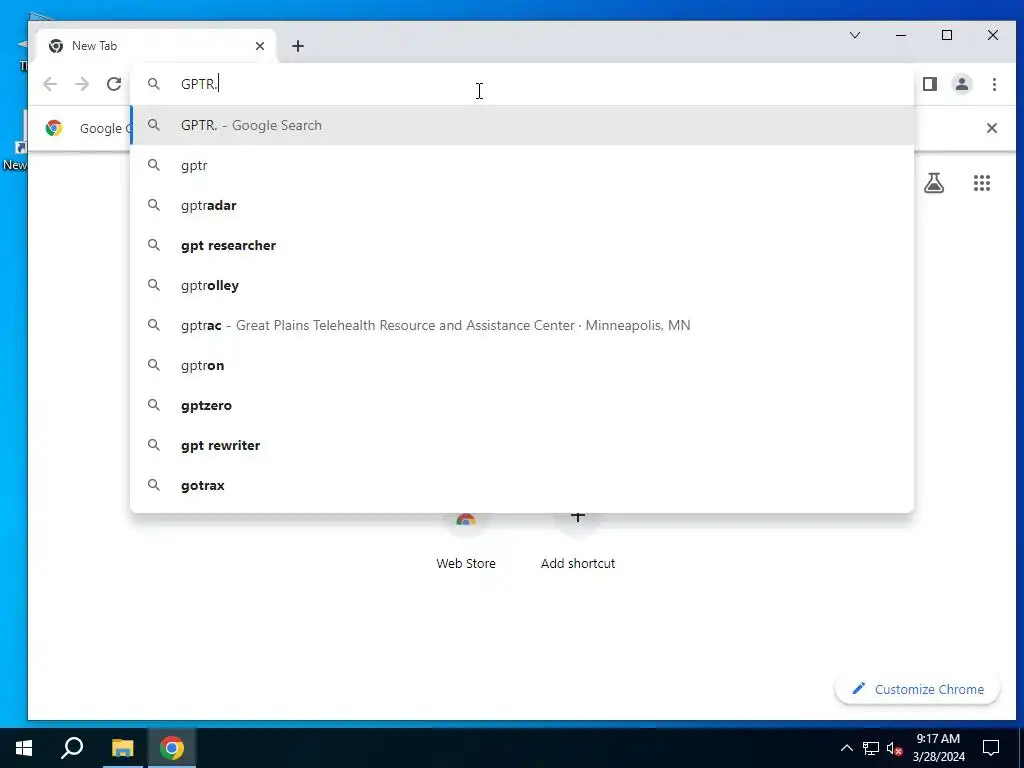This screenshot has width=1024, height=768.
Task: Open Chrome's three-dot menu
Action: click(x=994, y=84)
